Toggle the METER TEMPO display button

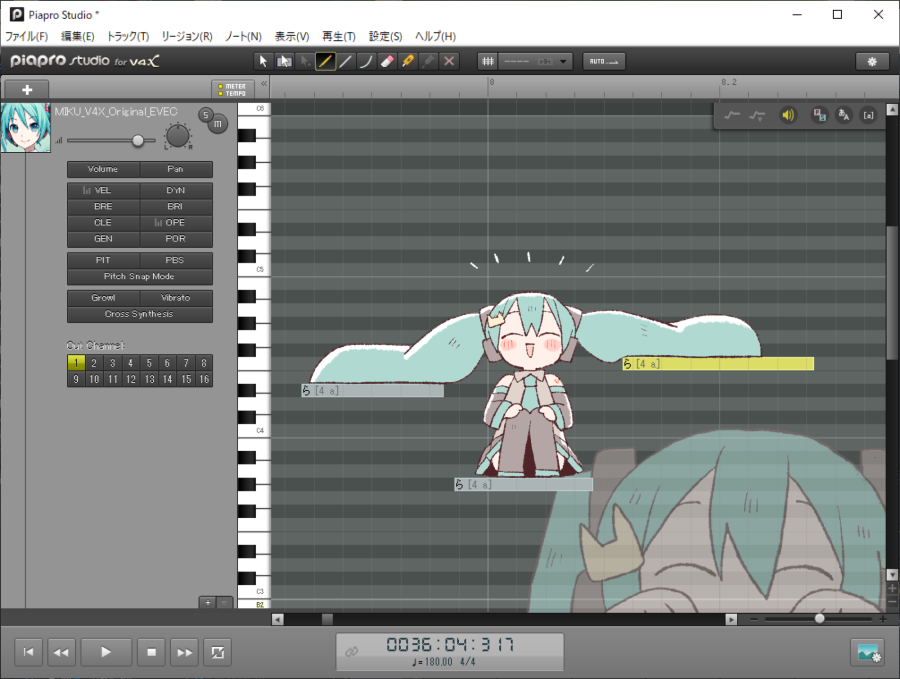232,90
